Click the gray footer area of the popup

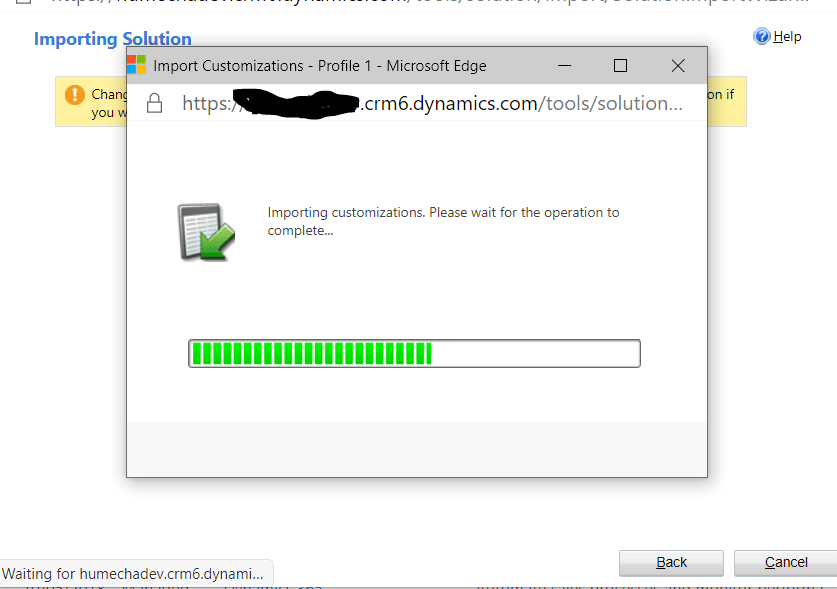[417, 449]
